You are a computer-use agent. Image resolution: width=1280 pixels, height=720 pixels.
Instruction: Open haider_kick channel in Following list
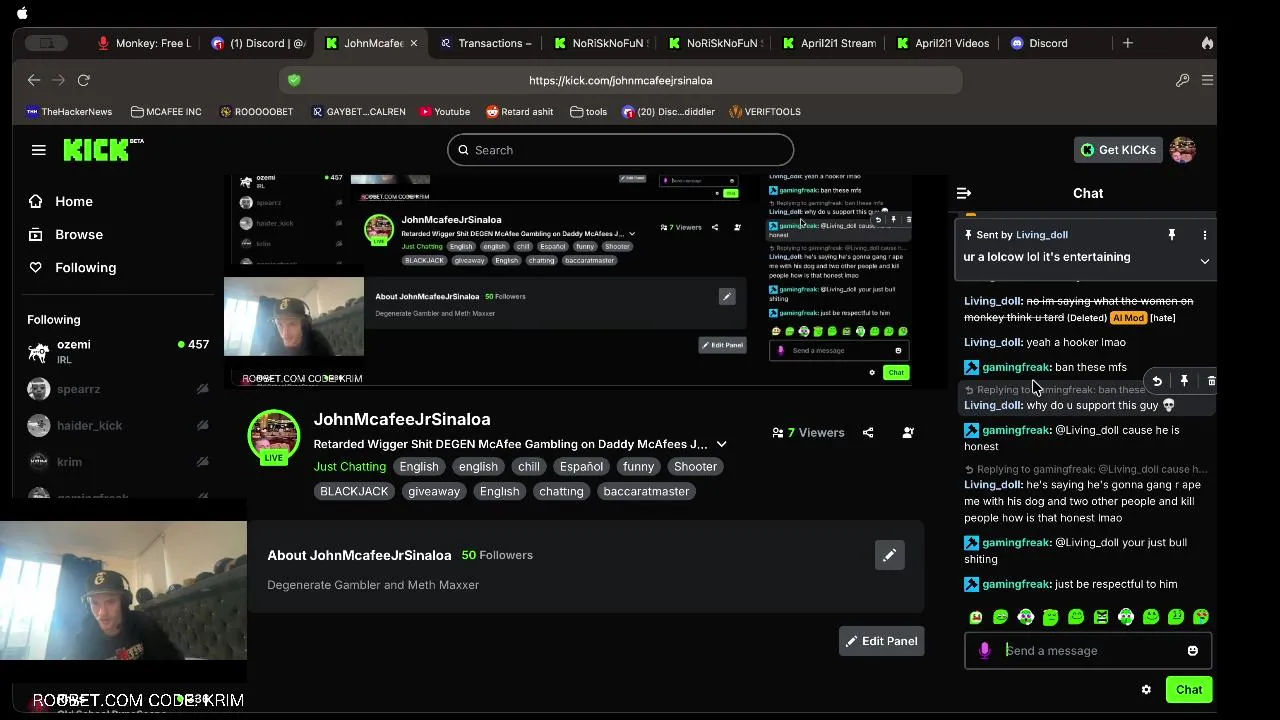118,425
